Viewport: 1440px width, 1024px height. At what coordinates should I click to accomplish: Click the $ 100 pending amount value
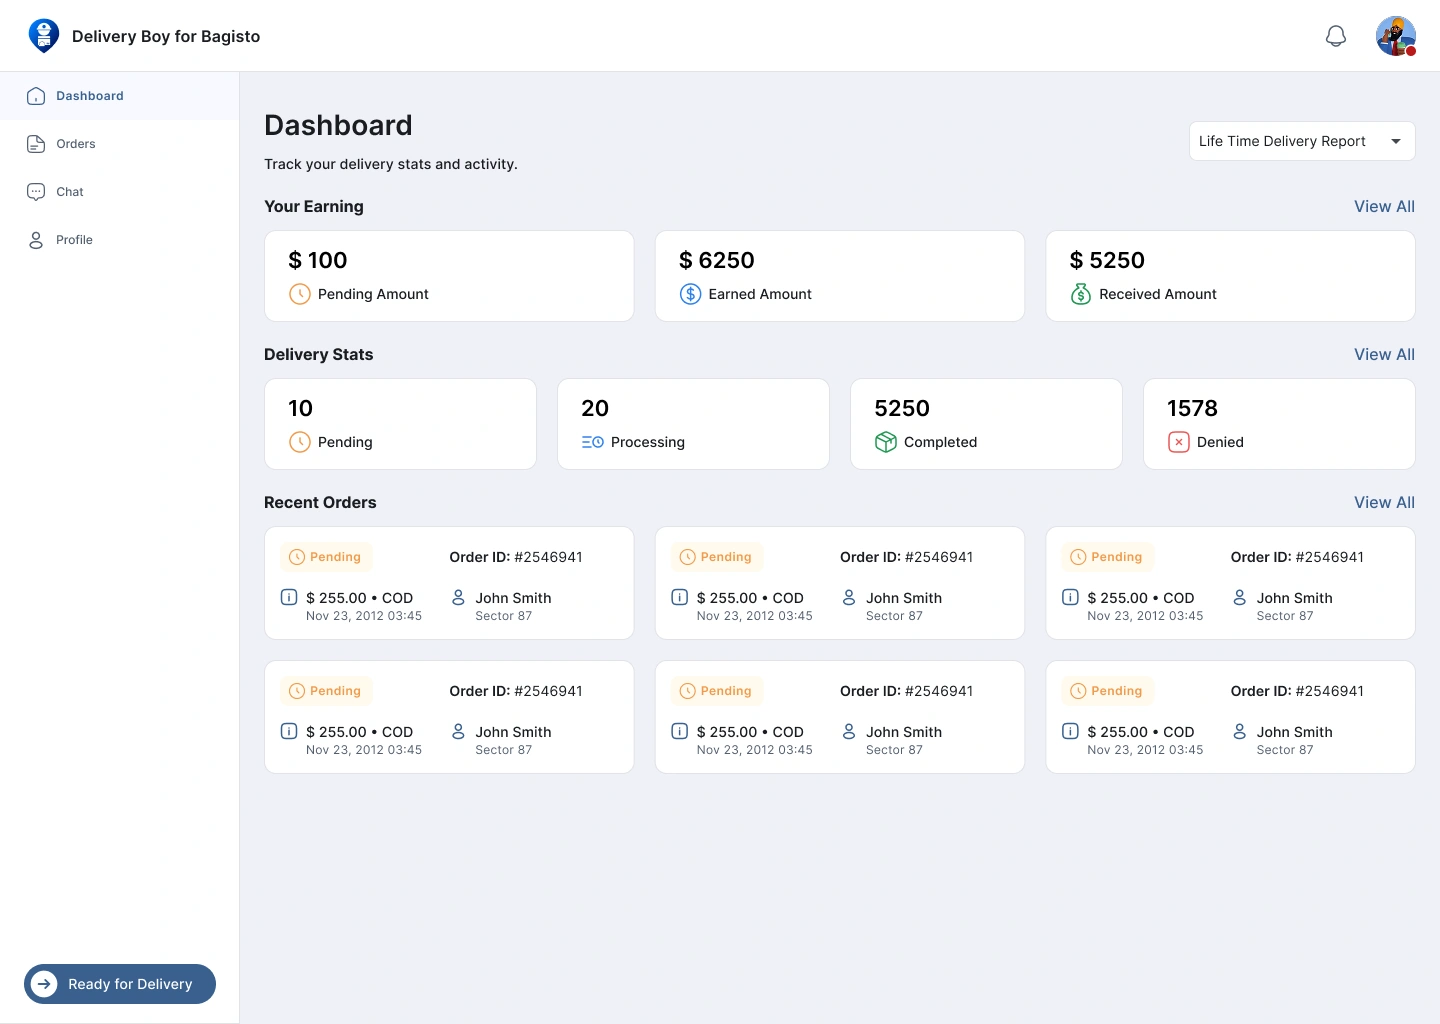click(318, 260)
